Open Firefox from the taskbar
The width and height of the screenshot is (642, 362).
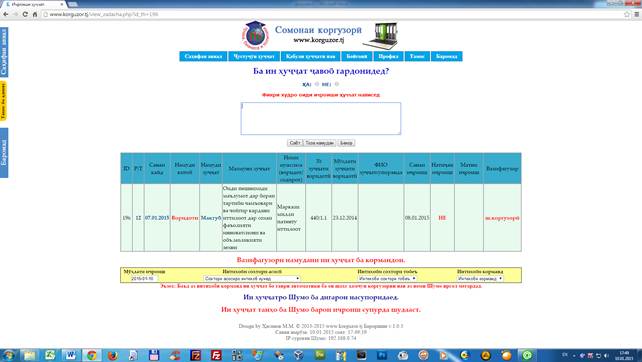(x=112, y=355)
